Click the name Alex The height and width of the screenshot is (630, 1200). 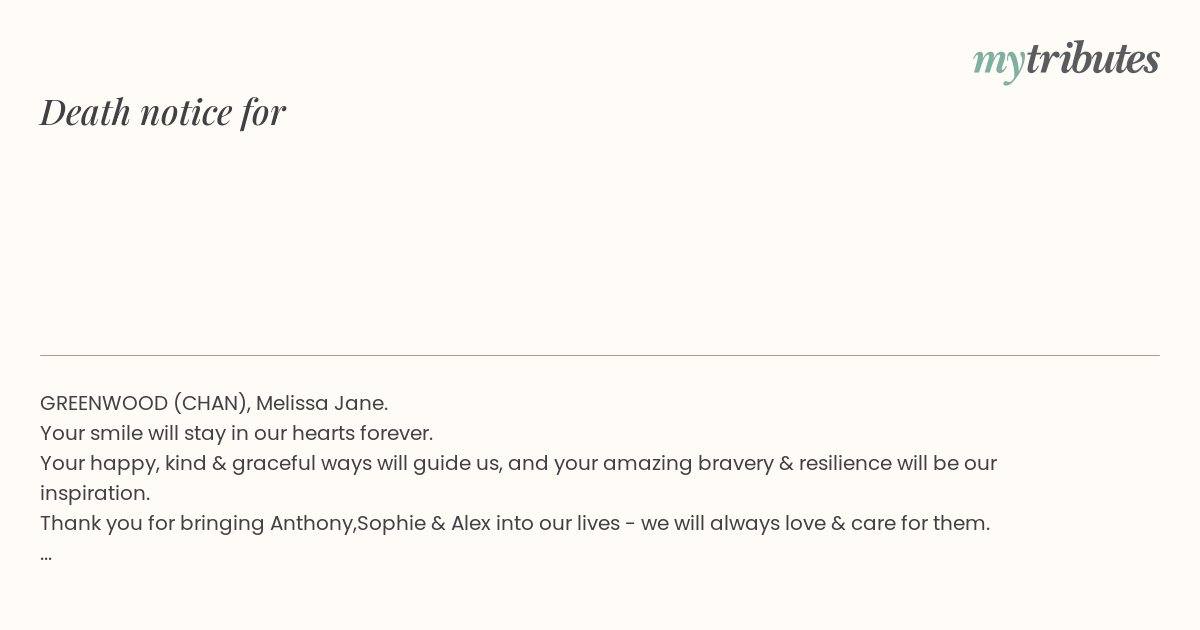(x=470, y=523)
